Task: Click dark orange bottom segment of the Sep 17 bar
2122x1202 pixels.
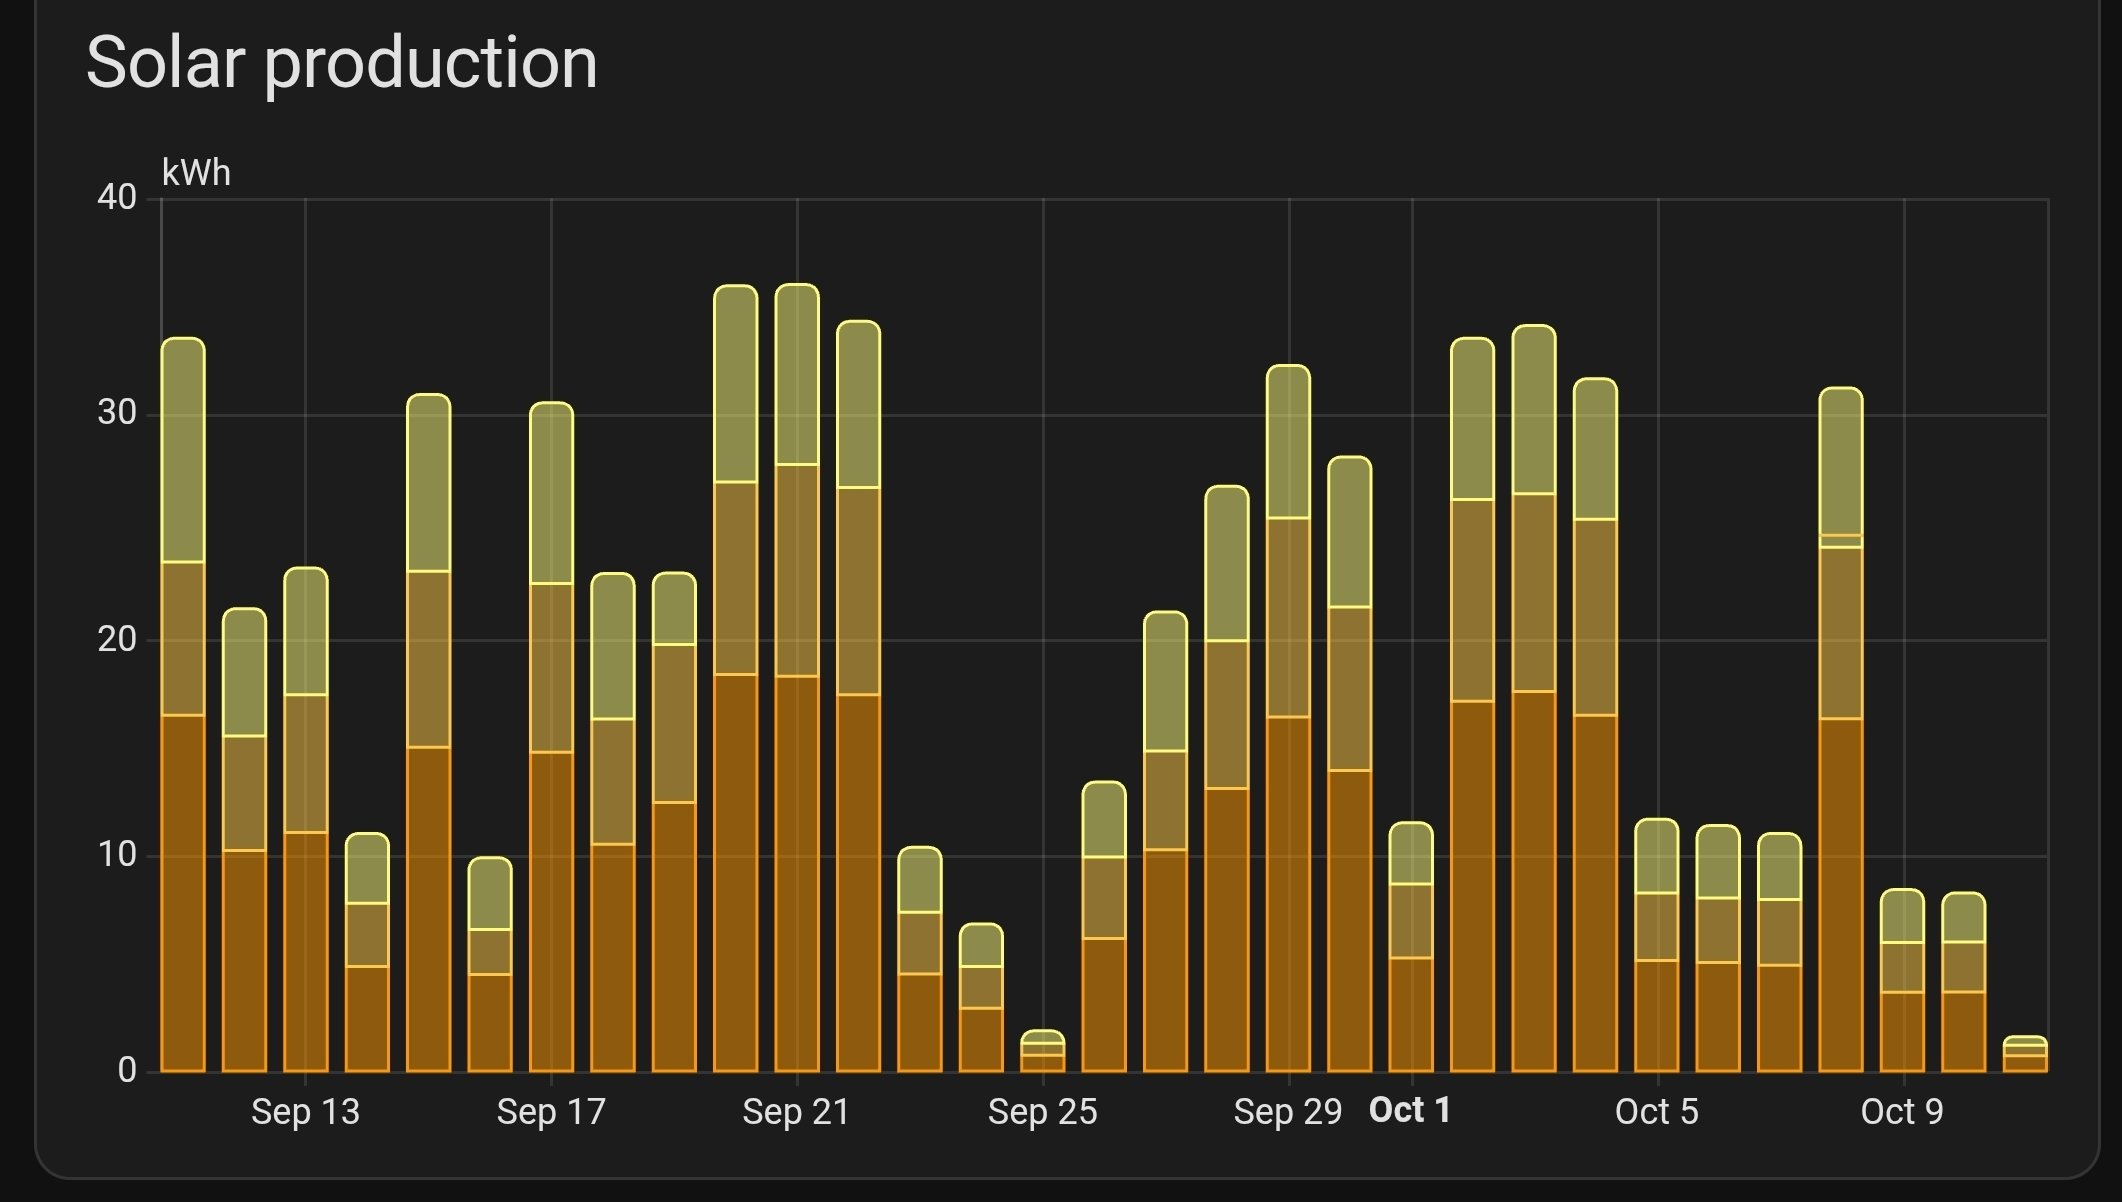Action: [x=551, y=910]
